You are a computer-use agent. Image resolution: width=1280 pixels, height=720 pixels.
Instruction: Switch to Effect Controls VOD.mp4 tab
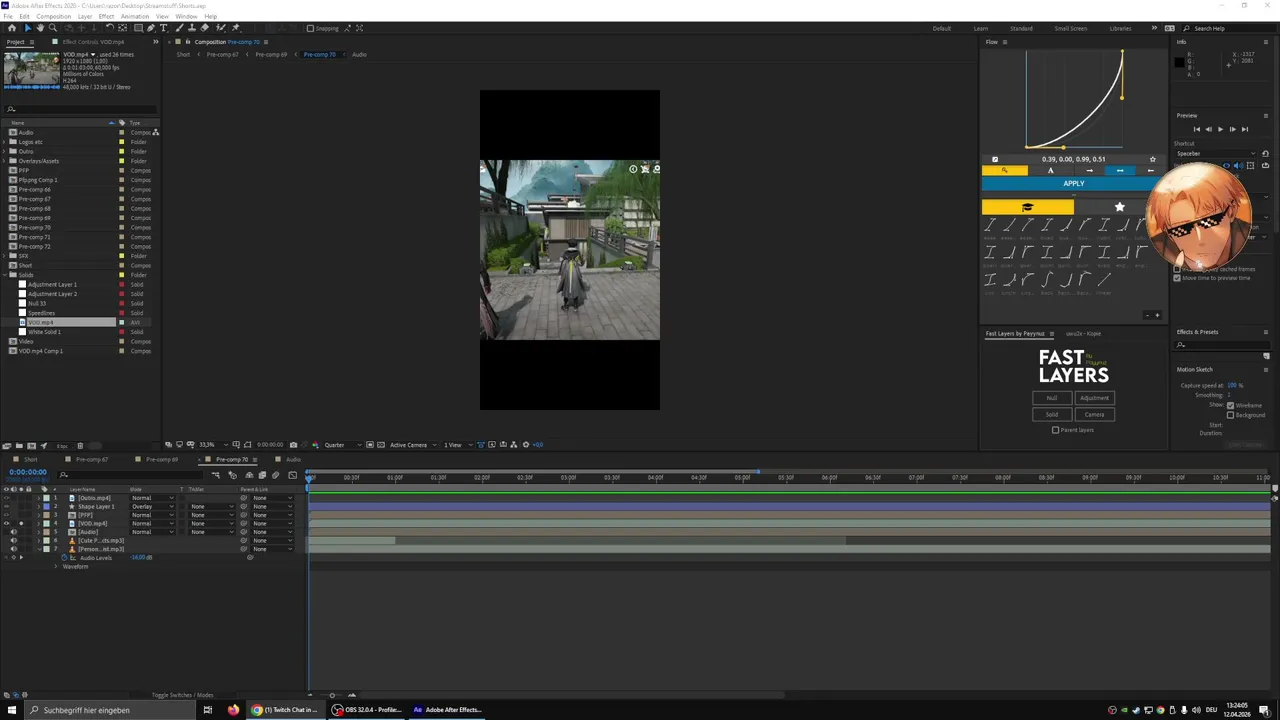[x=93, y=42]
